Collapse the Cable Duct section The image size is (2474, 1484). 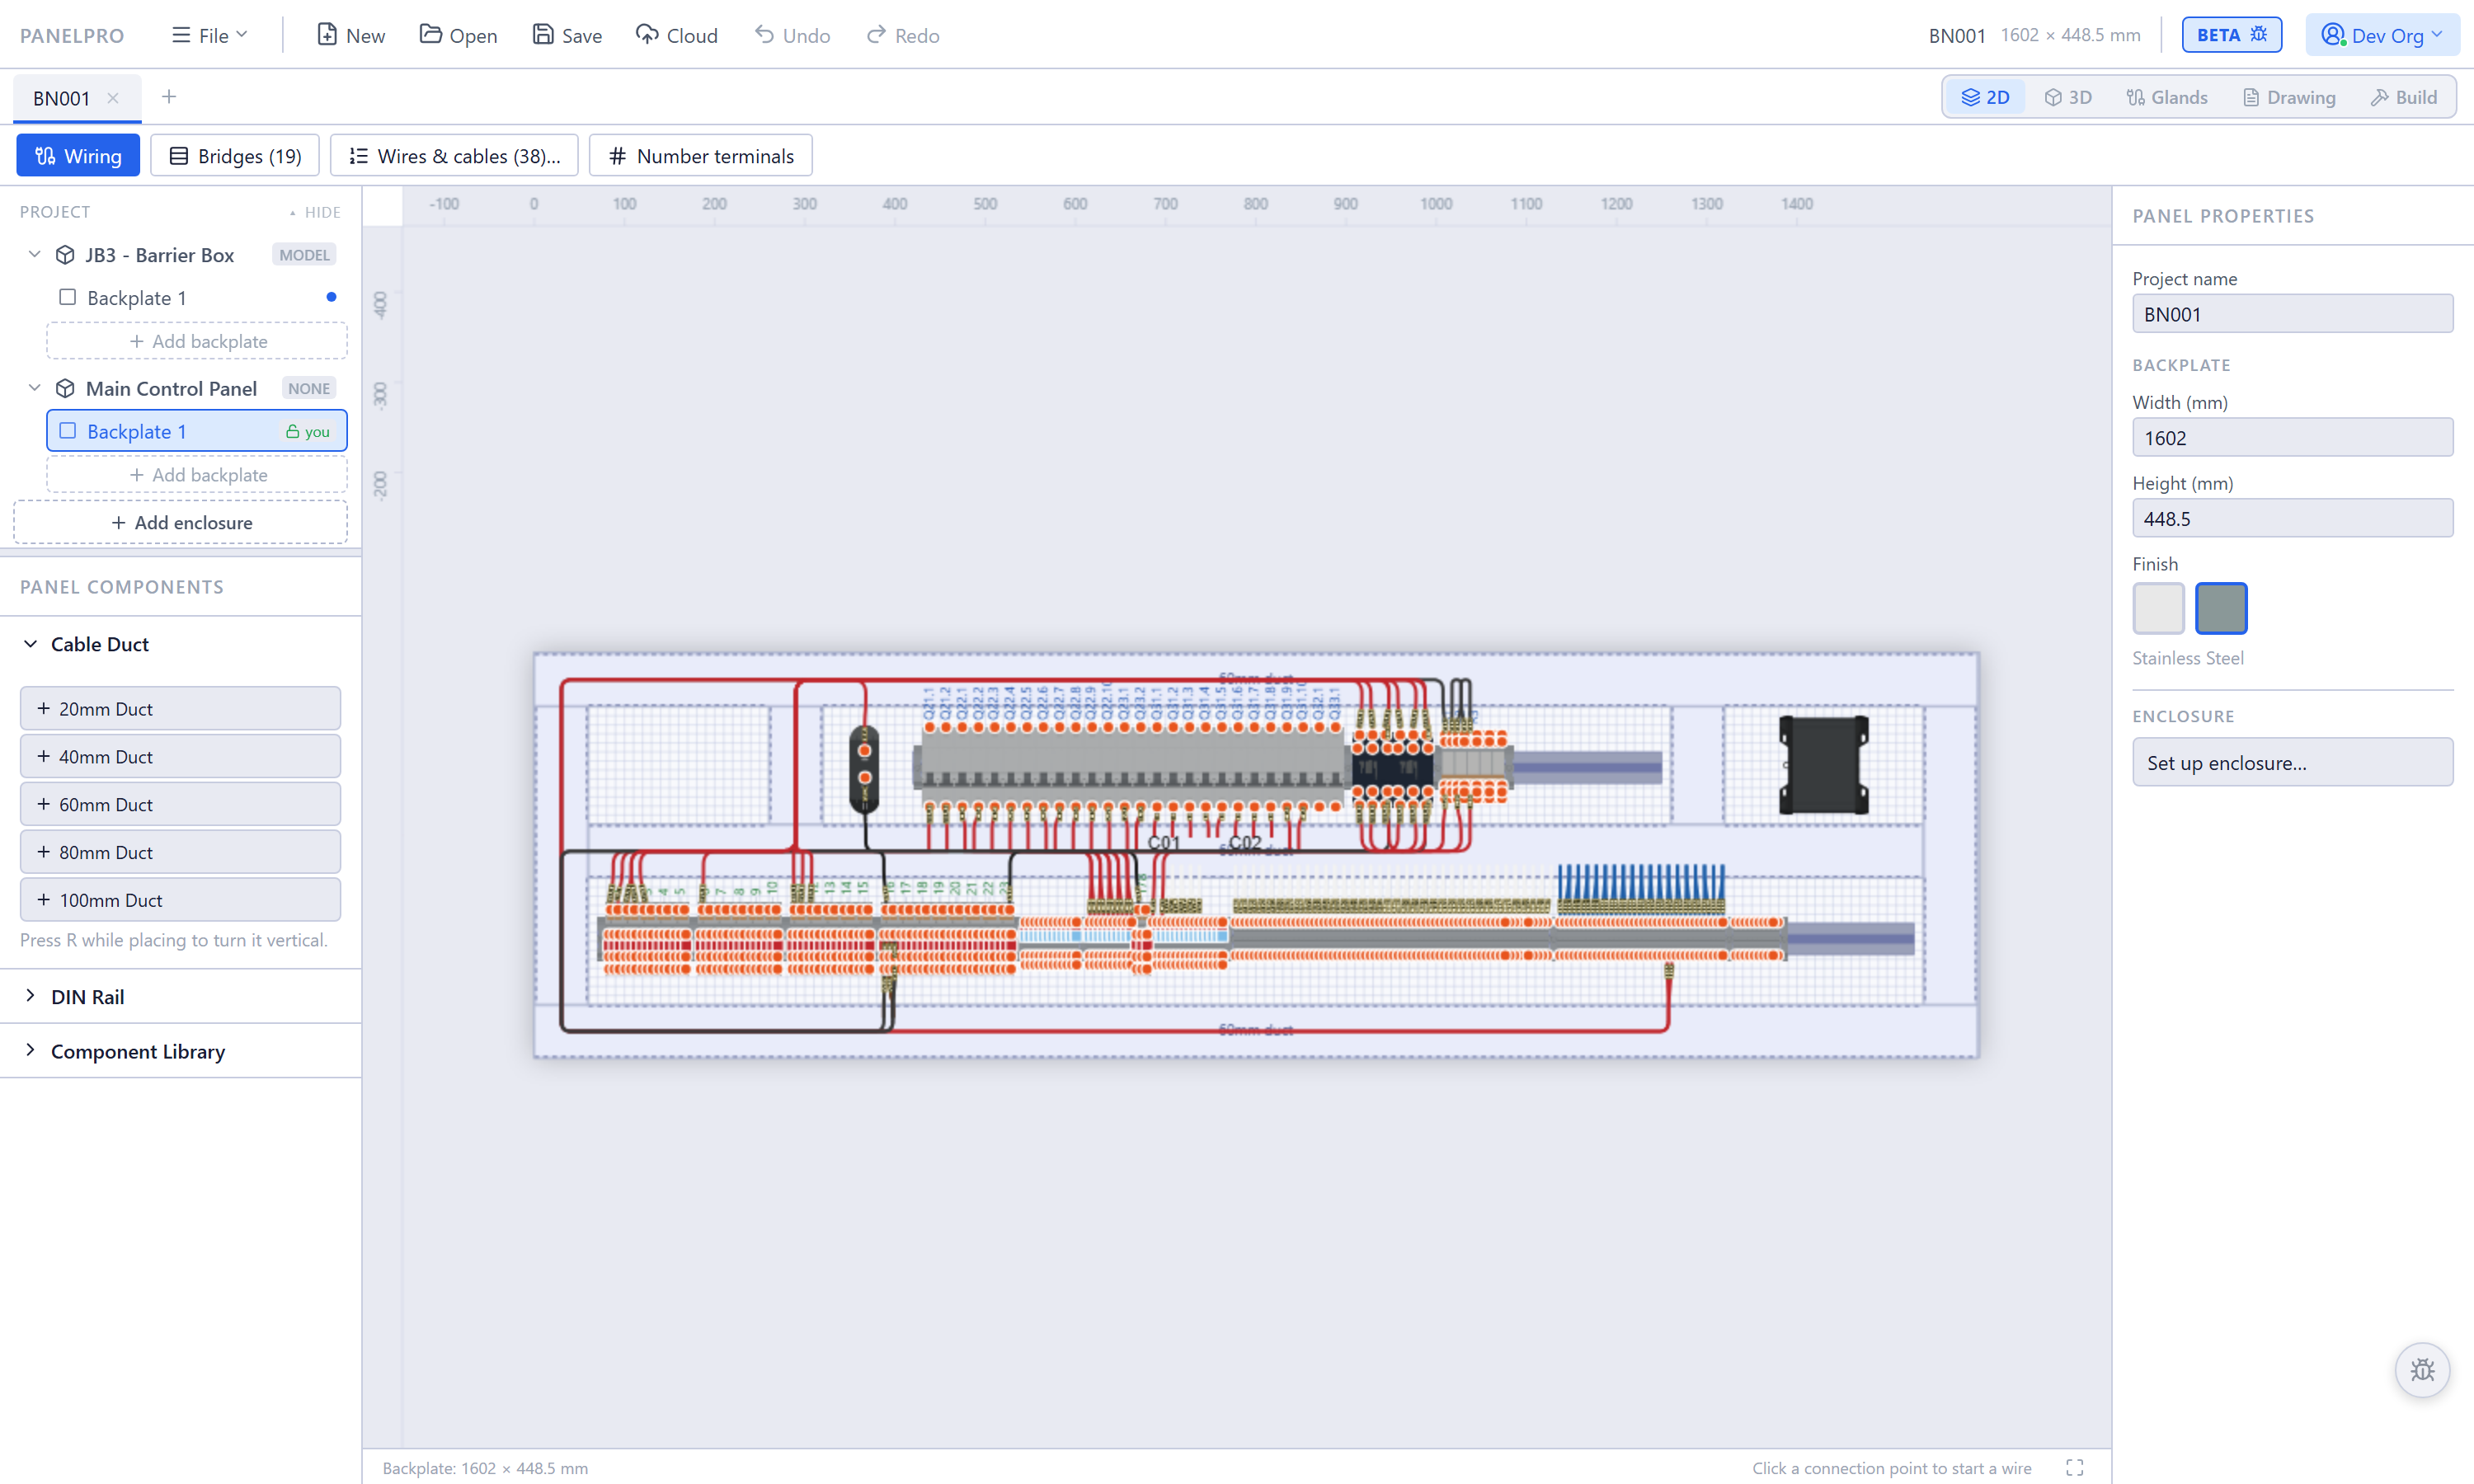tap(30, 644)
